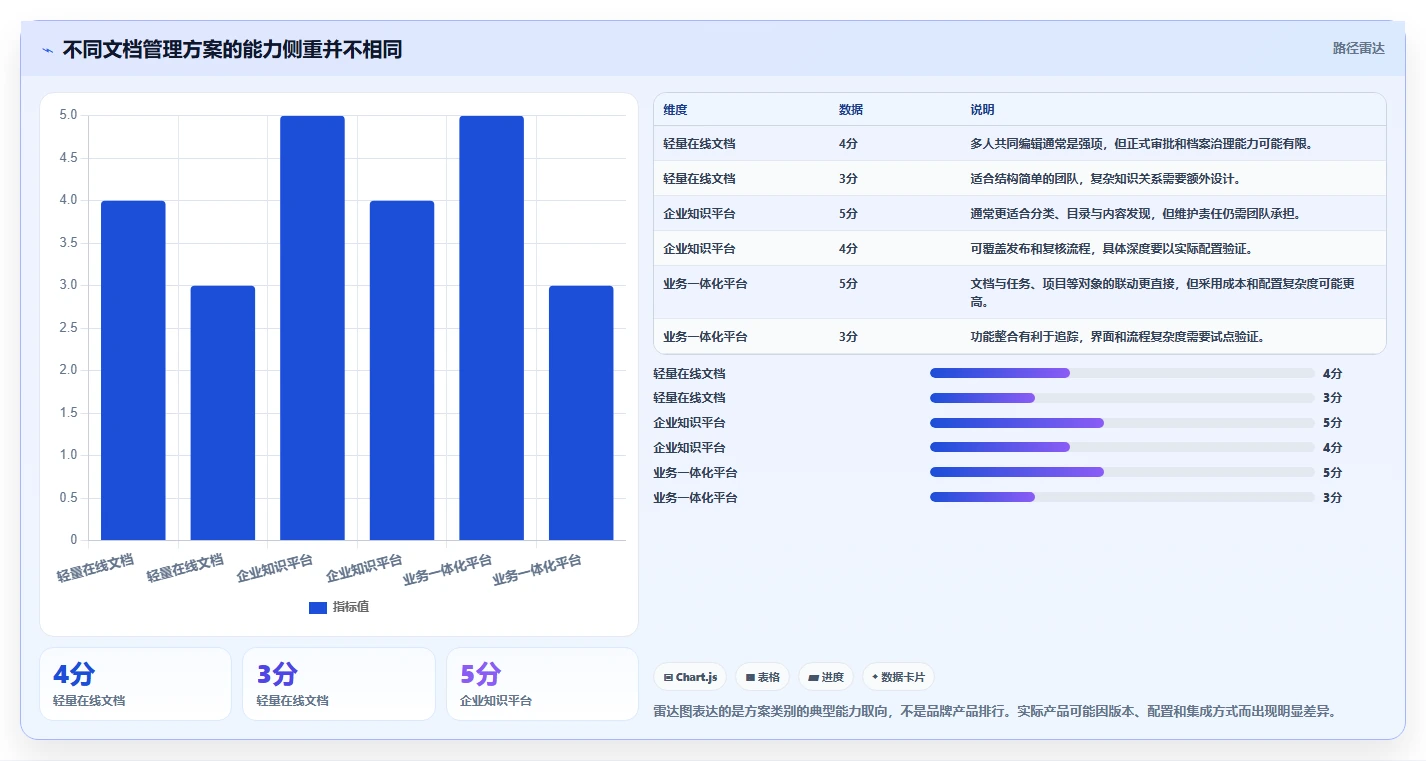Click 3分 in the table's last 业务一体化平台 row

point(848,337)
